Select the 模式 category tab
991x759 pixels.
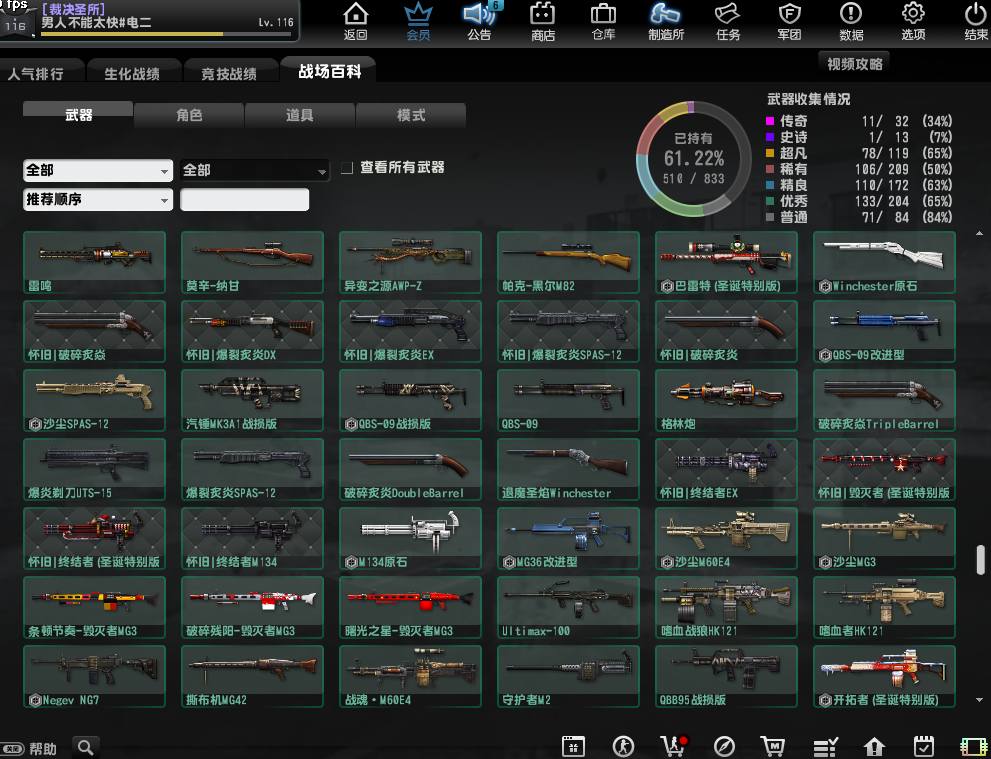coord(411,115)
